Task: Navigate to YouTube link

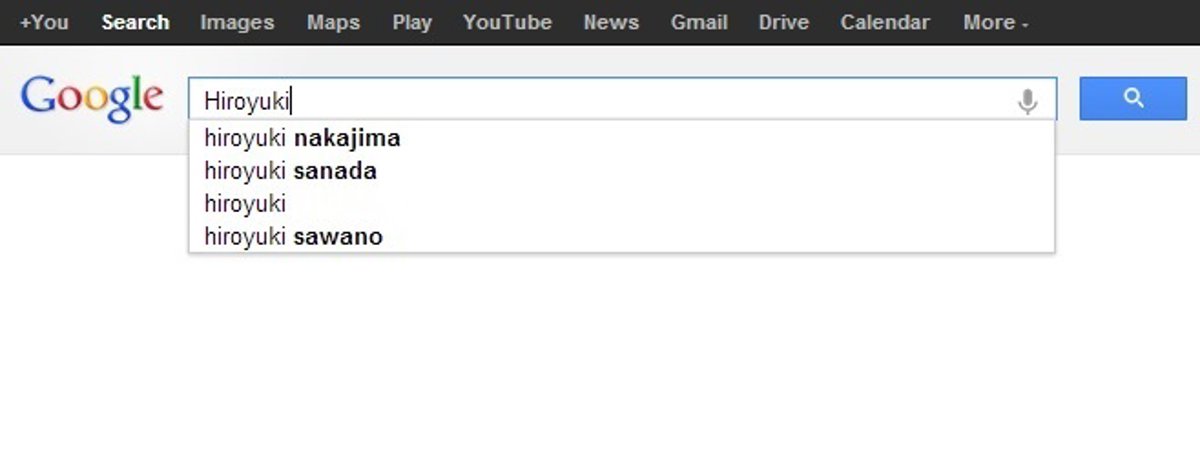Action: 507,22
